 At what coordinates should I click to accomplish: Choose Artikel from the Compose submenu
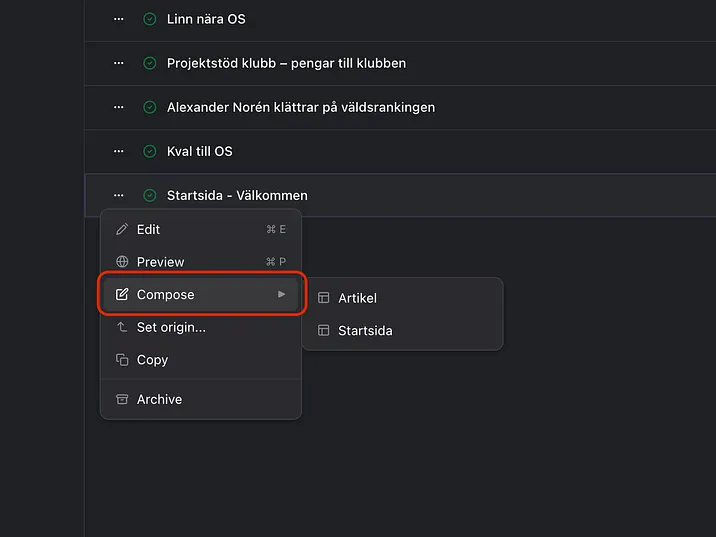(x=357, y=298)
